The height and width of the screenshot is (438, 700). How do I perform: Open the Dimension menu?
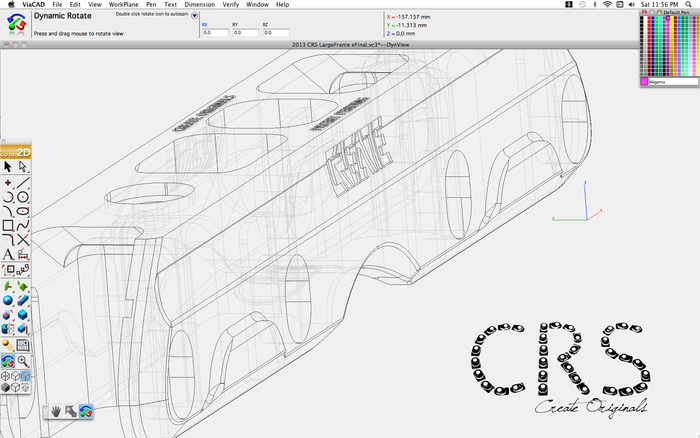point(200,5)
